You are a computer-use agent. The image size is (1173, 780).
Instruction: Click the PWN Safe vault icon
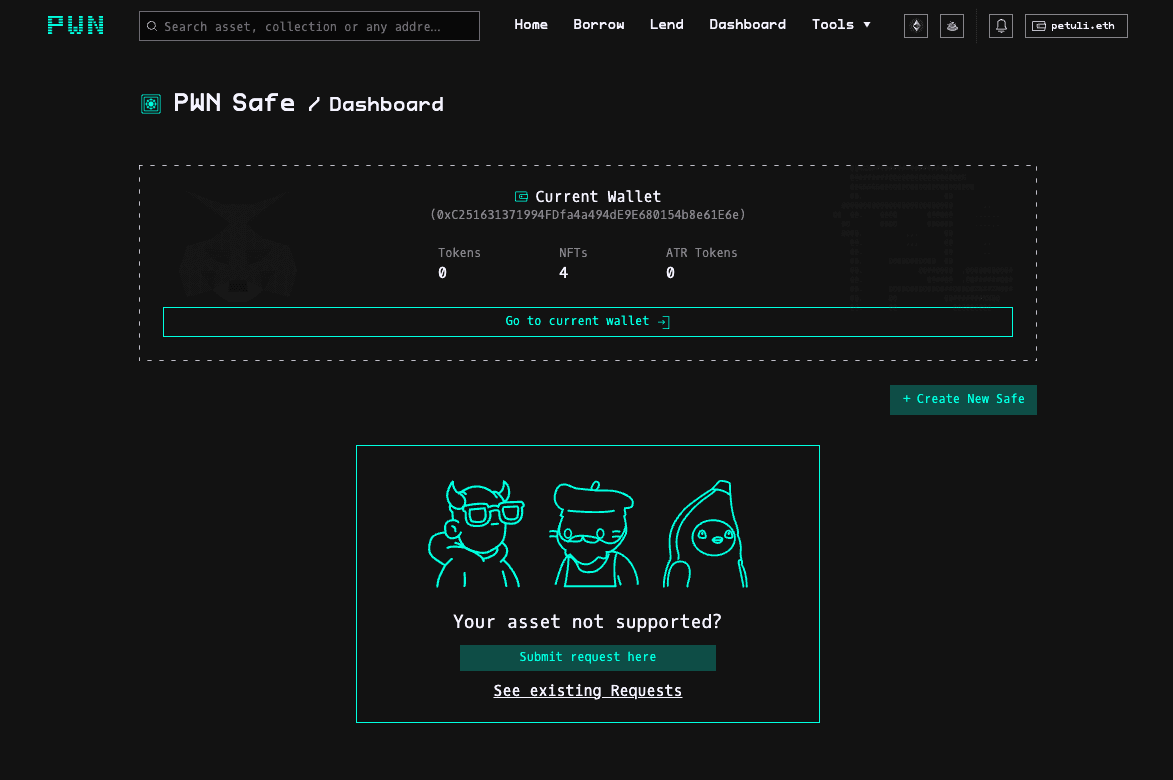click(151, 104)
